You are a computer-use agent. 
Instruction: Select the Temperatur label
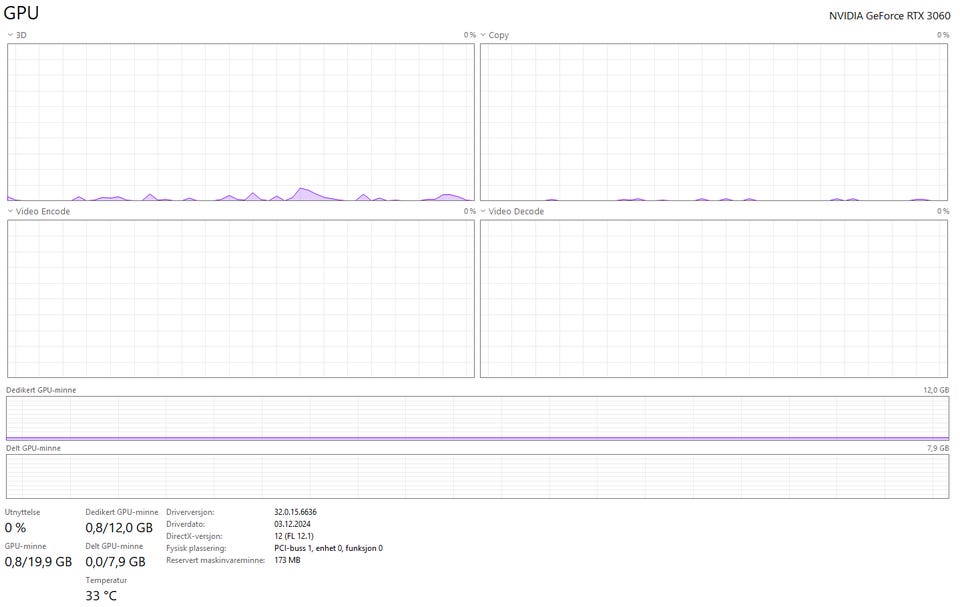pyautogui.click(x=106, y=580)
